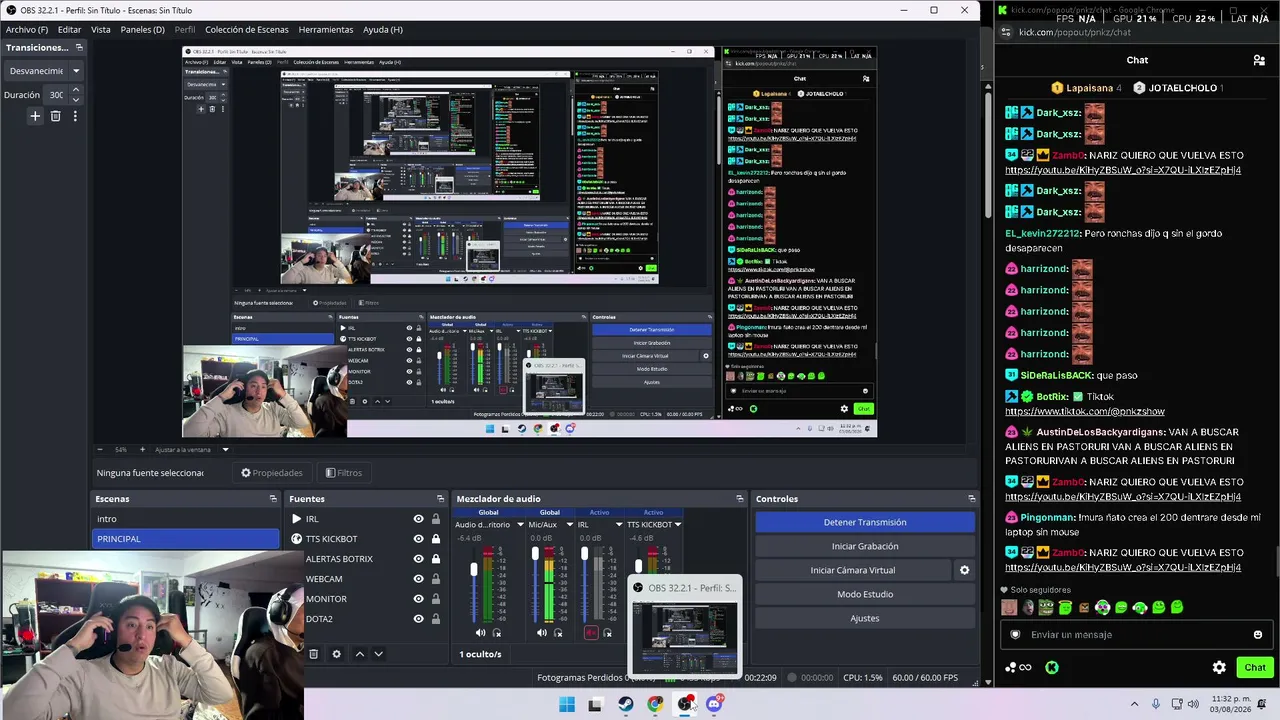Click the green Kick K emote button
Image resolution: width=1280 pixels, height=720 pixels.
[x=1052, y=667]
